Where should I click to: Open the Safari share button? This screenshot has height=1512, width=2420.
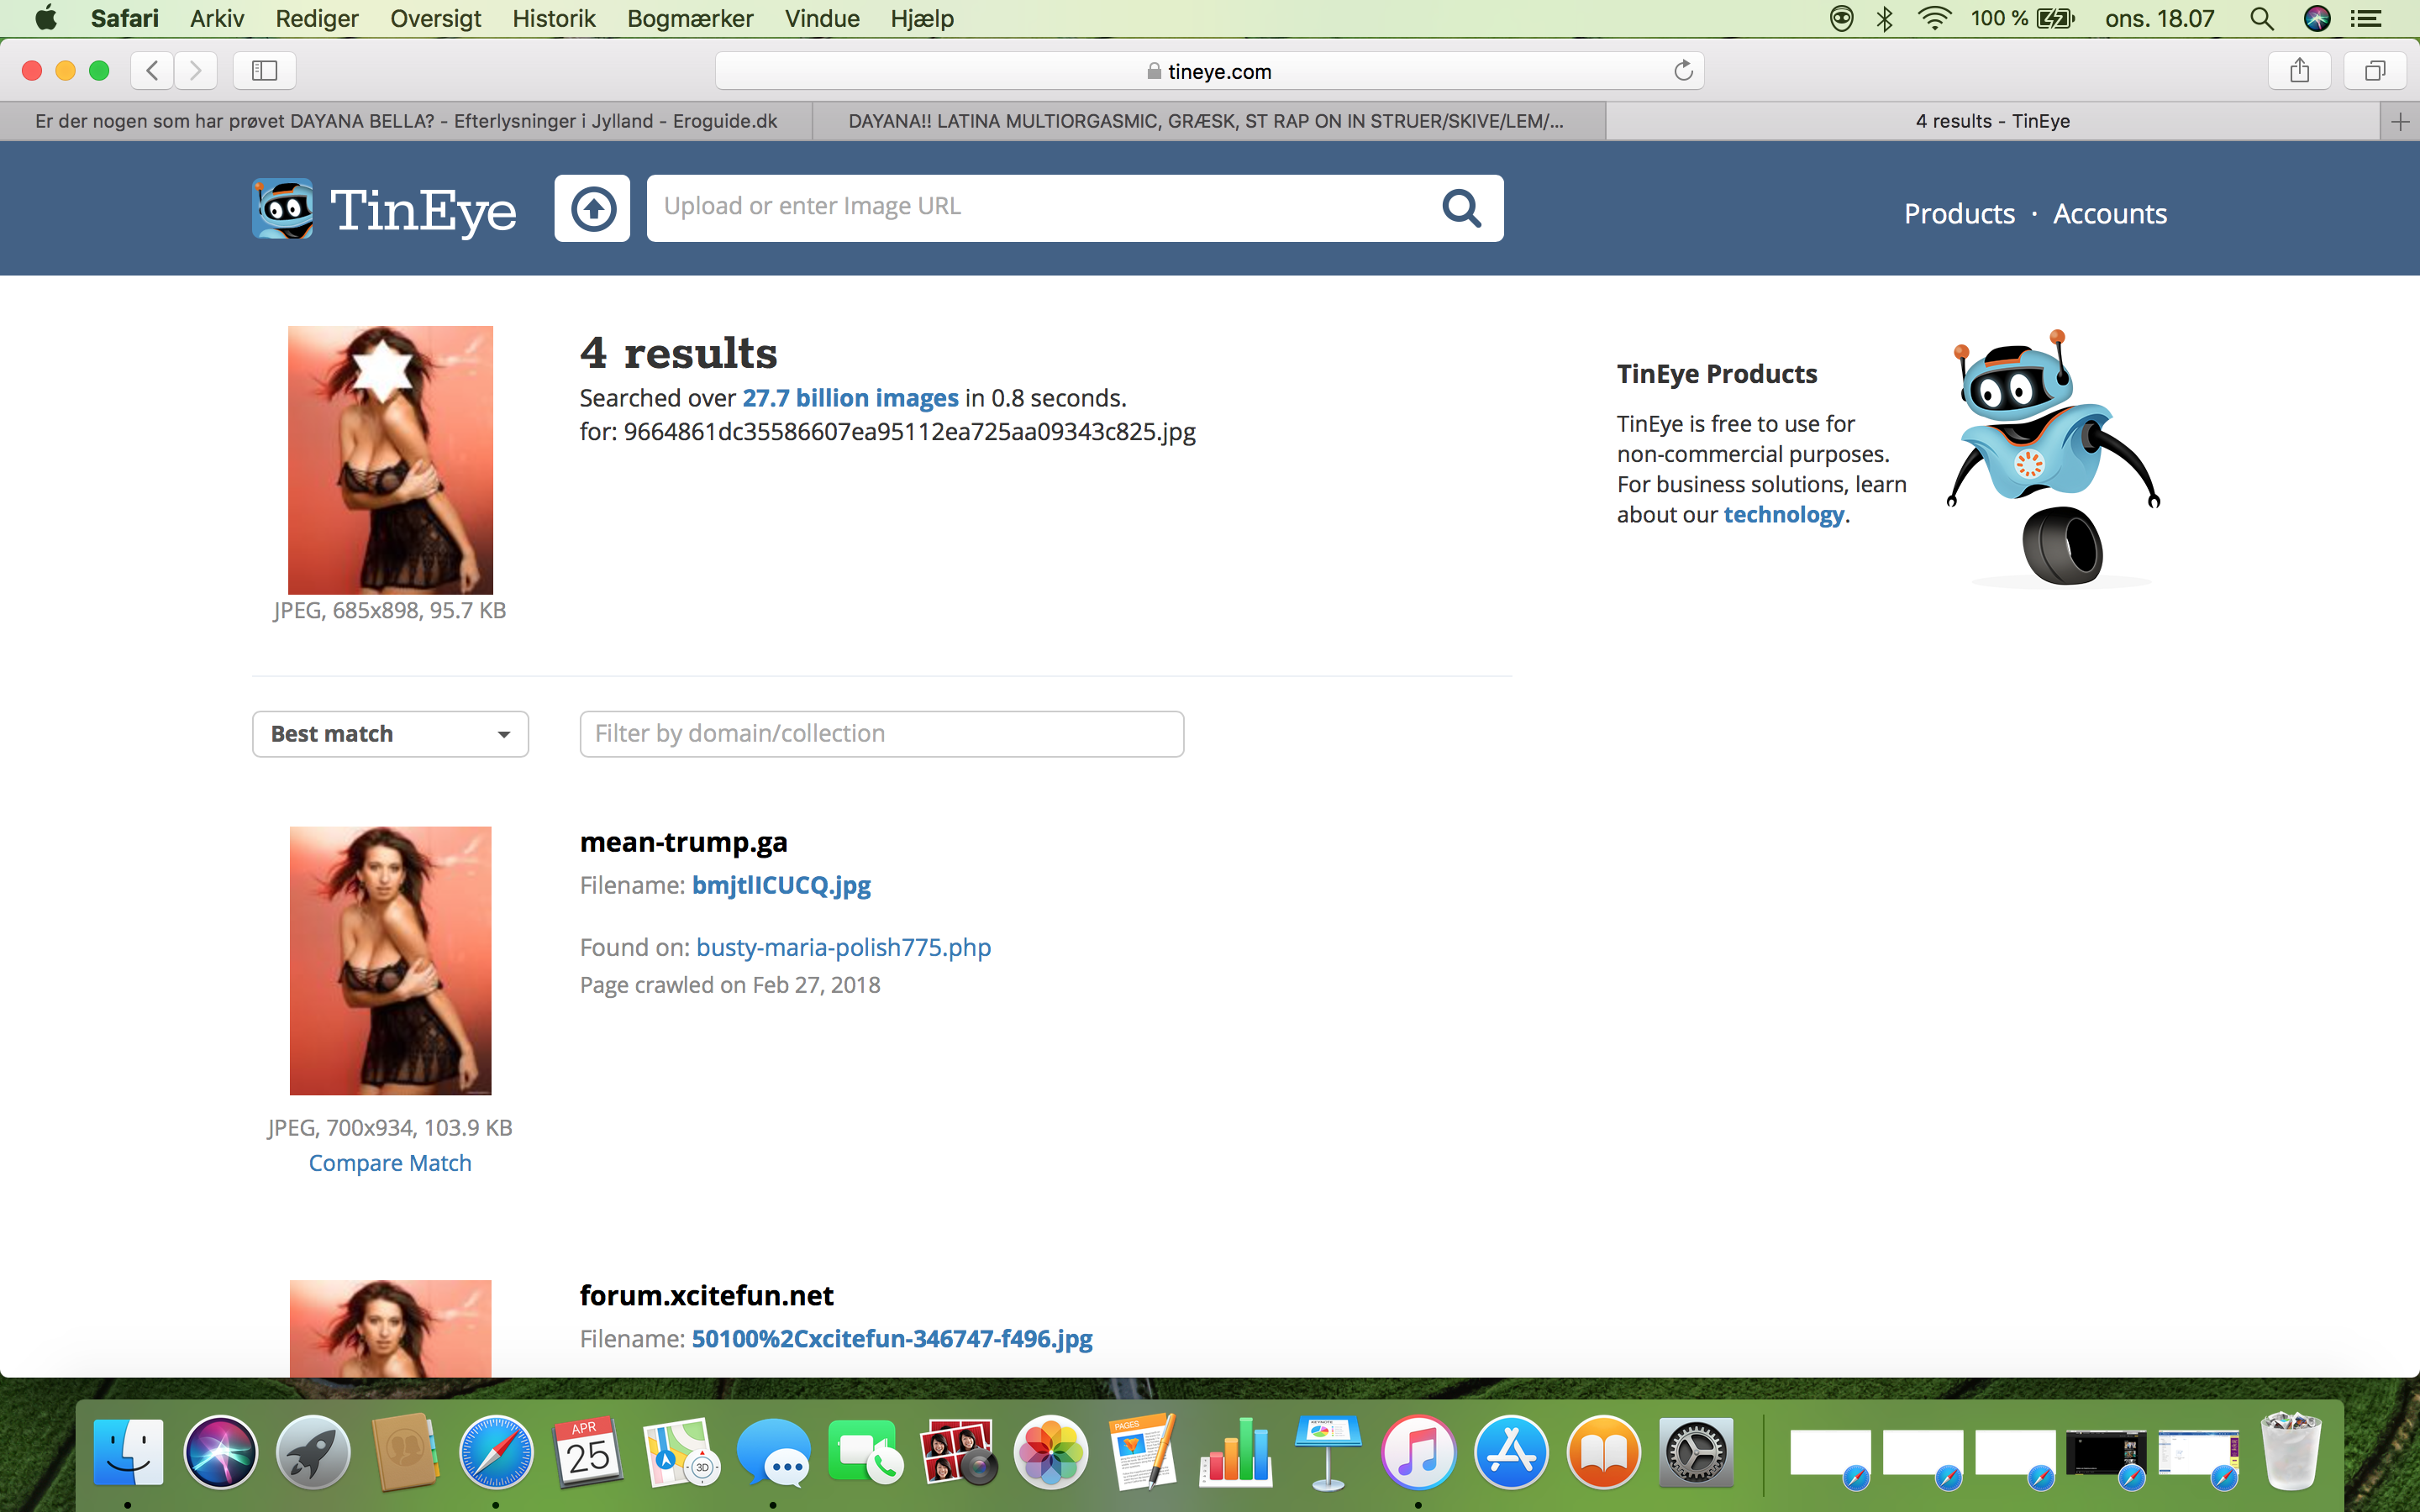pos(2300,70)
